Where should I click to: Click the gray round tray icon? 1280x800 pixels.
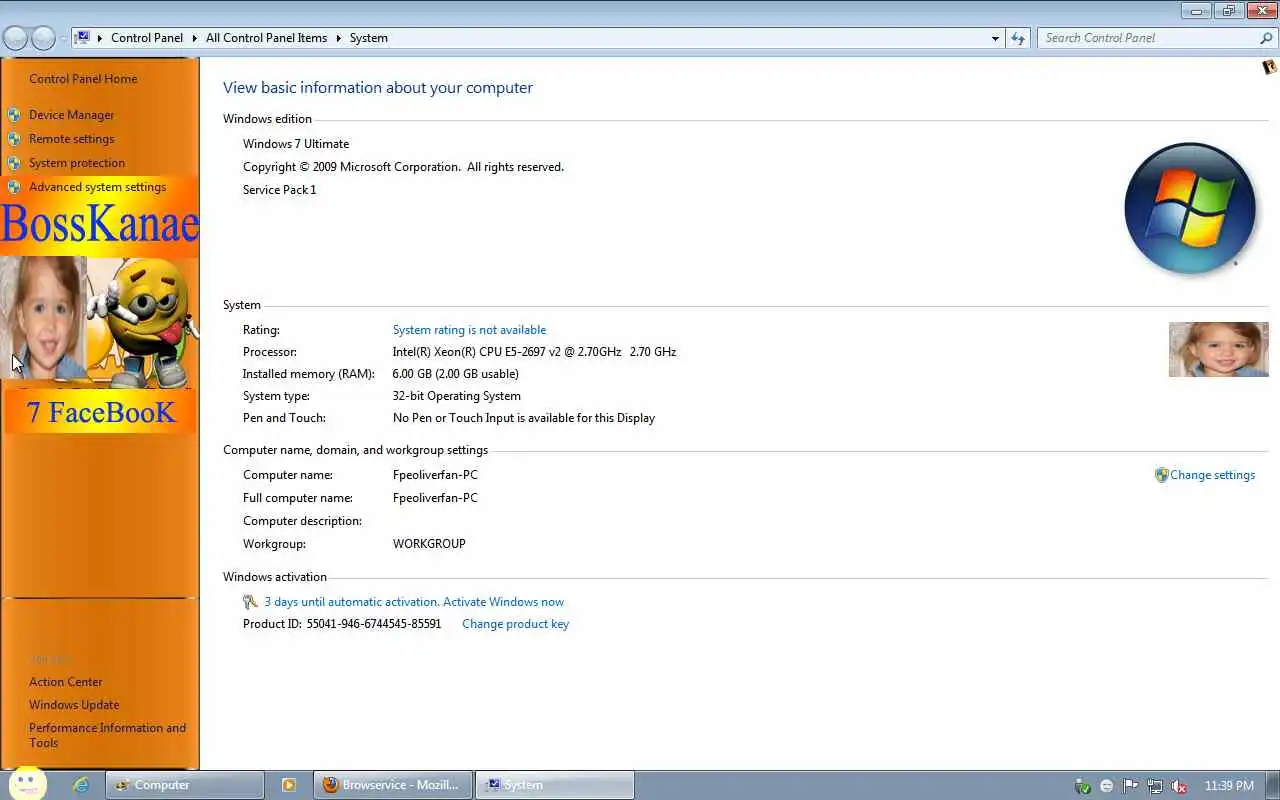[x=1106, y=786]
